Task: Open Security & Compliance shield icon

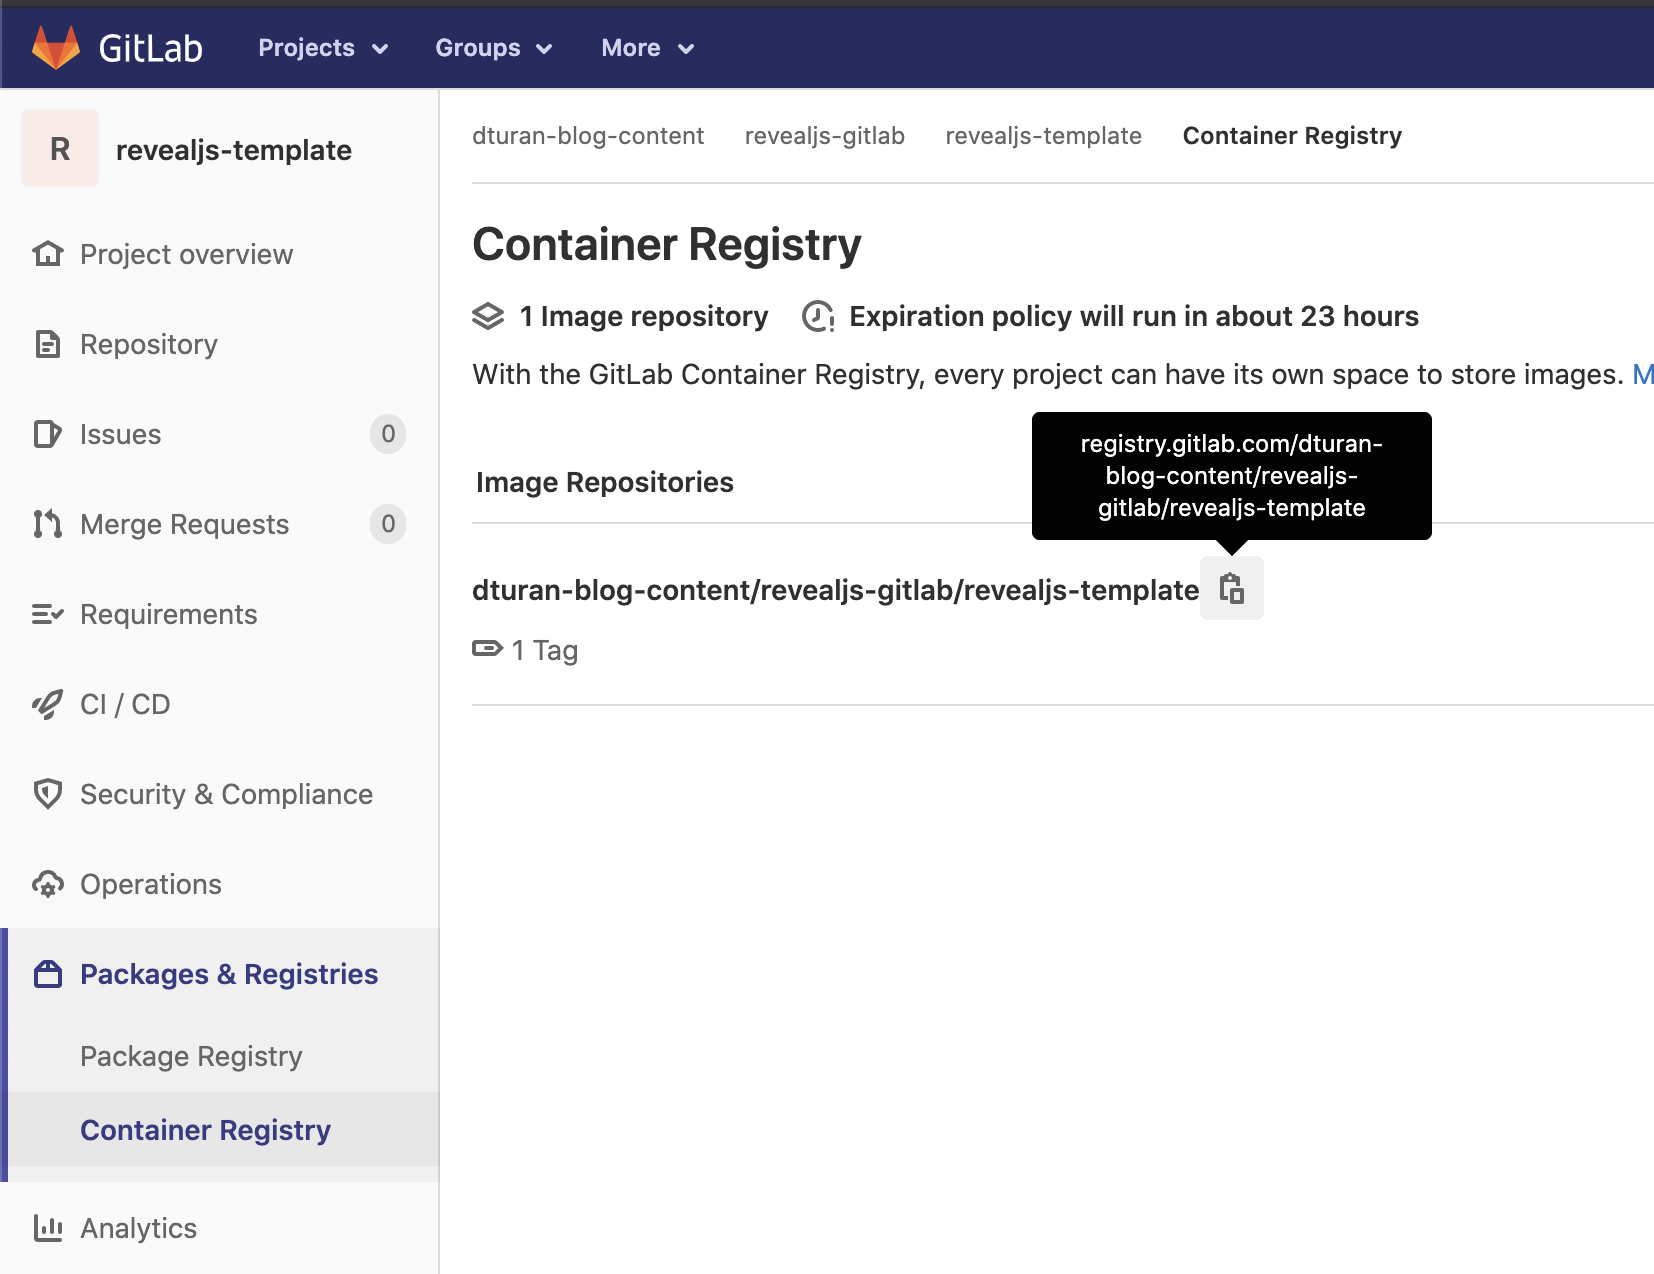Action: pyautogui.click(x=47, y=794)
